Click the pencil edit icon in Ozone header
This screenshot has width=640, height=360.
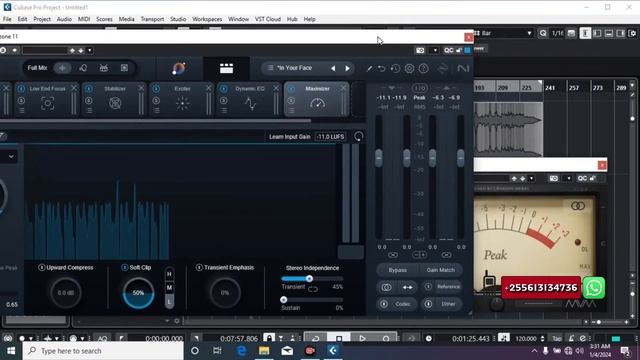point(369,69)
